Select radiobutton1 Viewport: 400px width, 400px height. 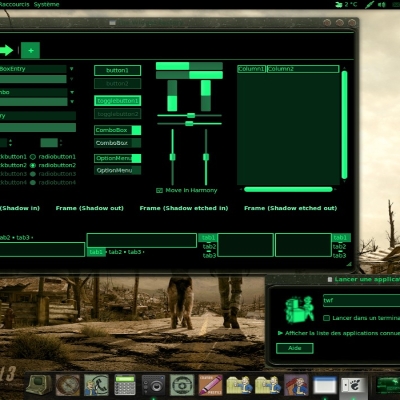pos(53,157)
